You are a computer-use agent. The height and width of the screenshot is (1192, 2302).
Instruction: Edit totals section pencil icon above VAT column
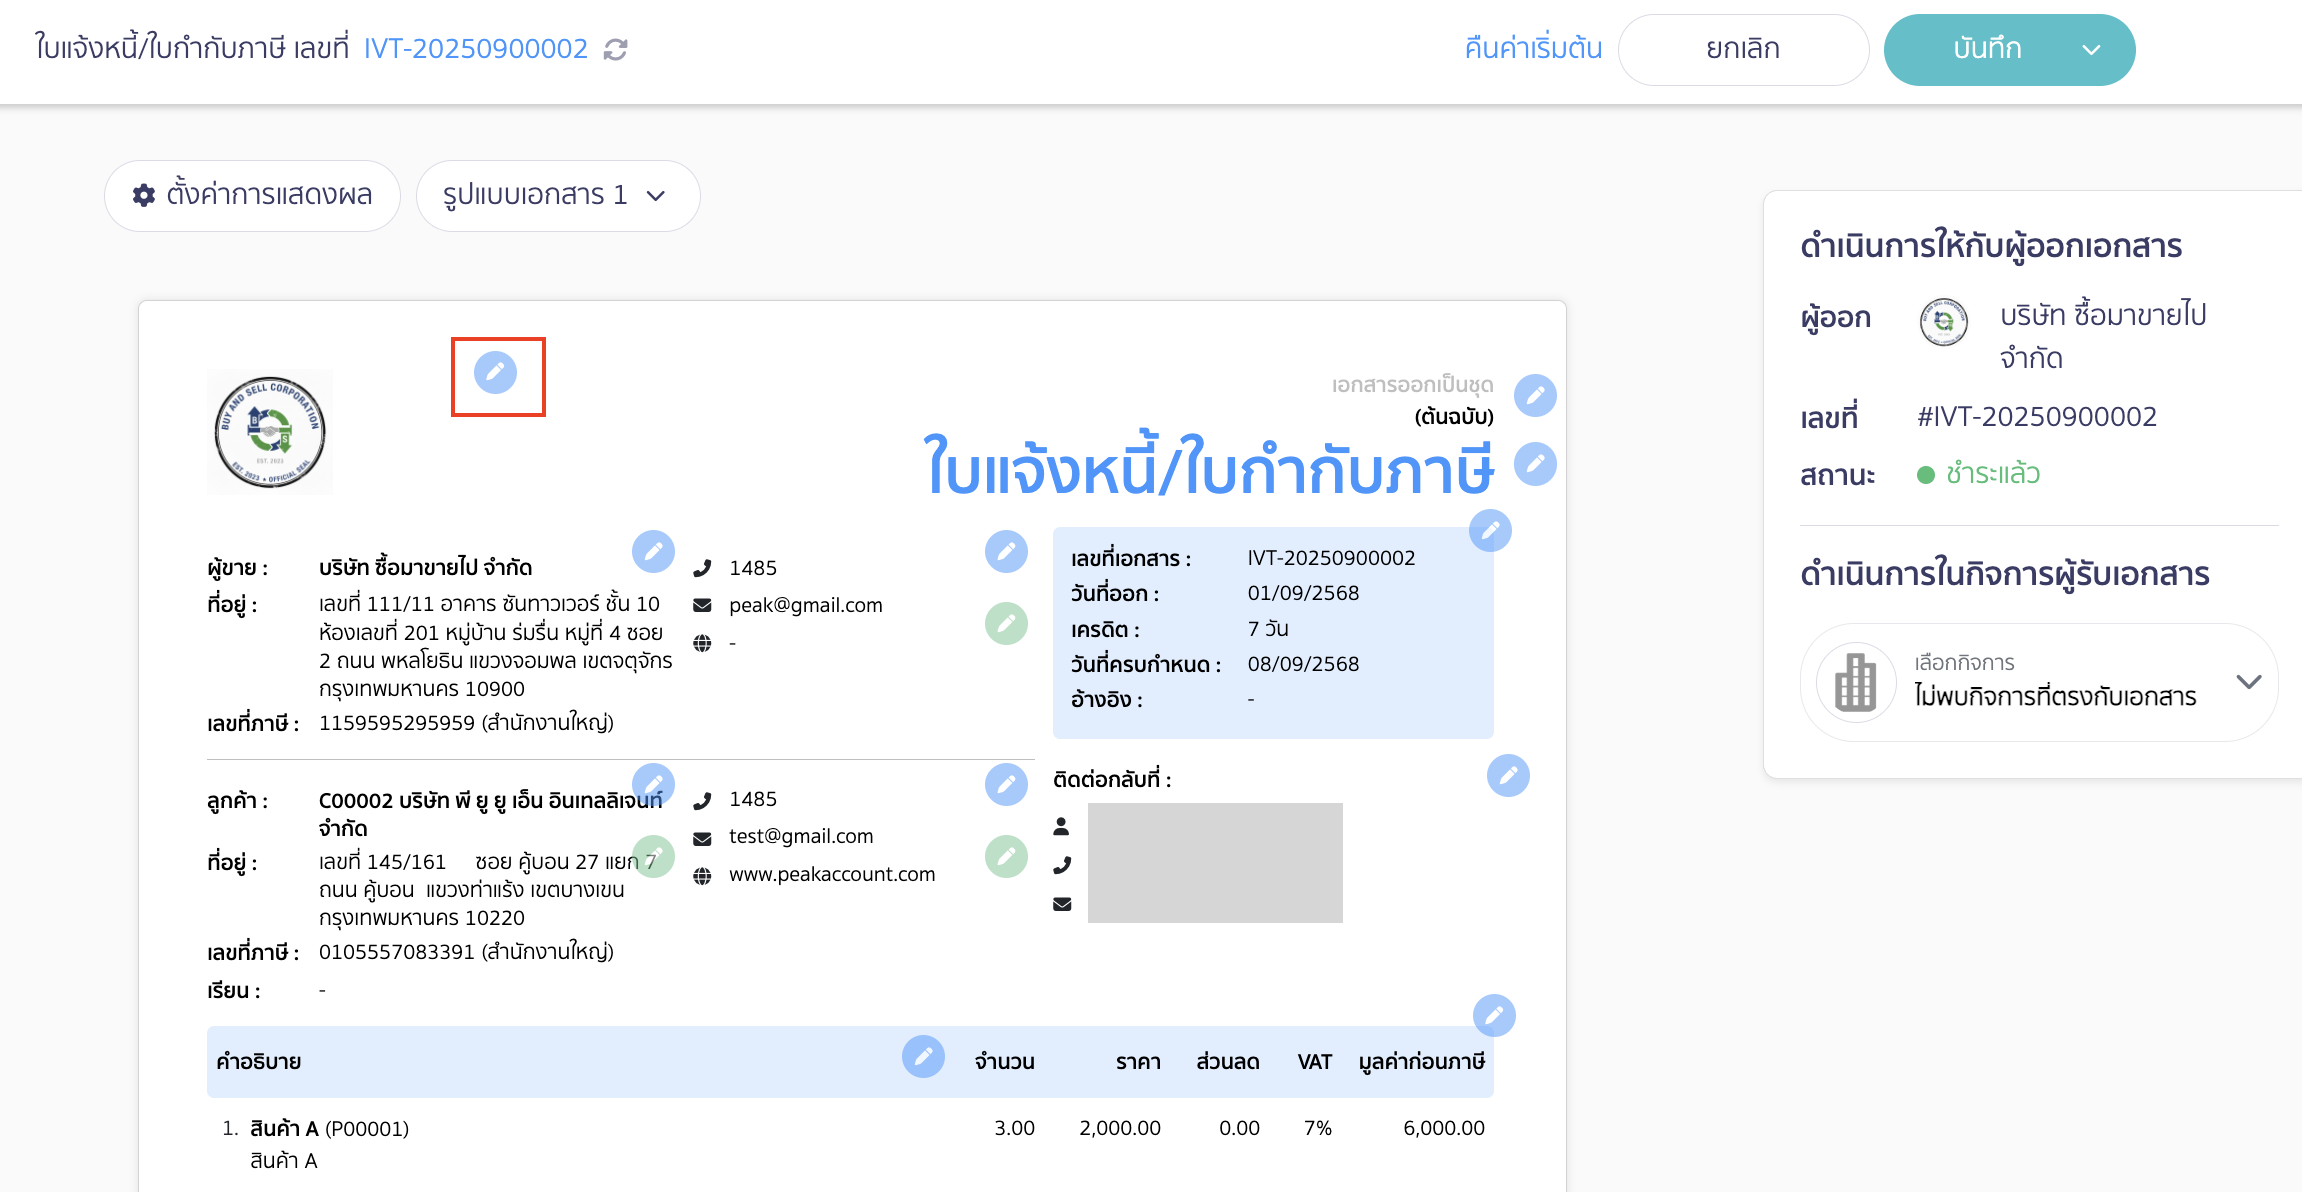(x=1495, y=1016)
